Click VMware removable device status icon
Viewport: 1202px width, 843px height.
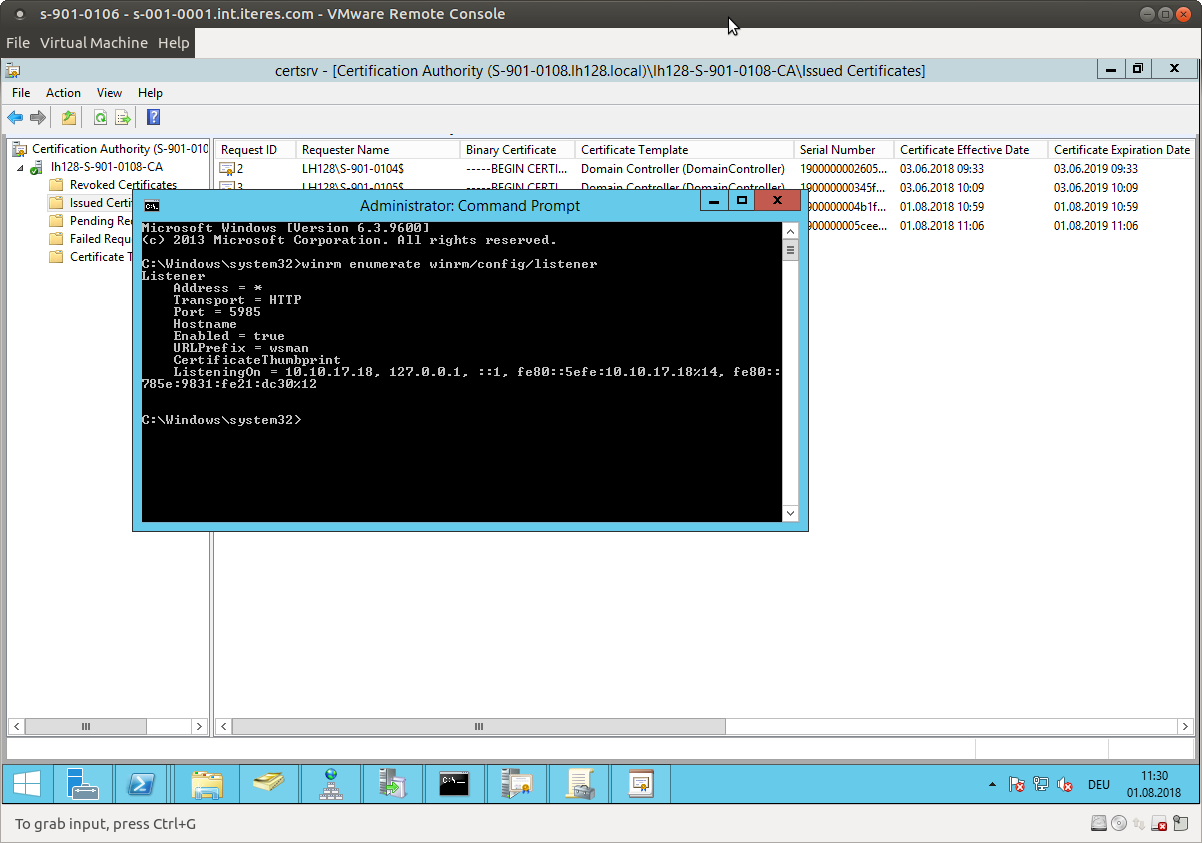(1159, 824)
